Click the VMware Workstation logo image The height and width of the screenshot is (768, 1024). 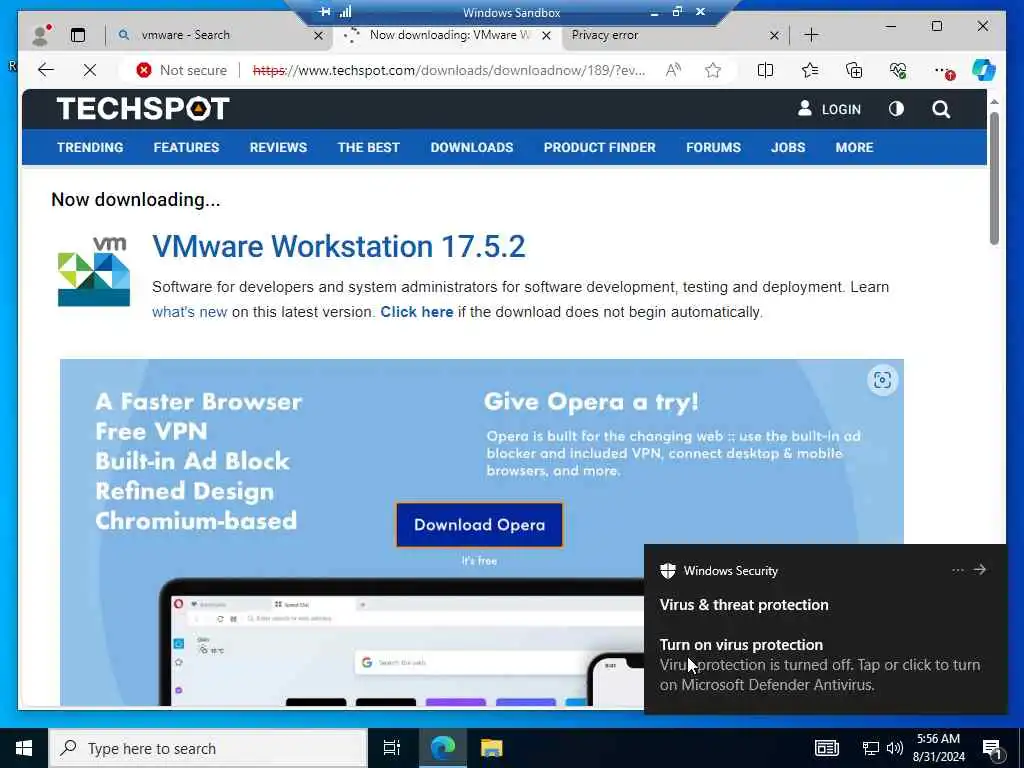pyautogui.click(x=93, y=271)
